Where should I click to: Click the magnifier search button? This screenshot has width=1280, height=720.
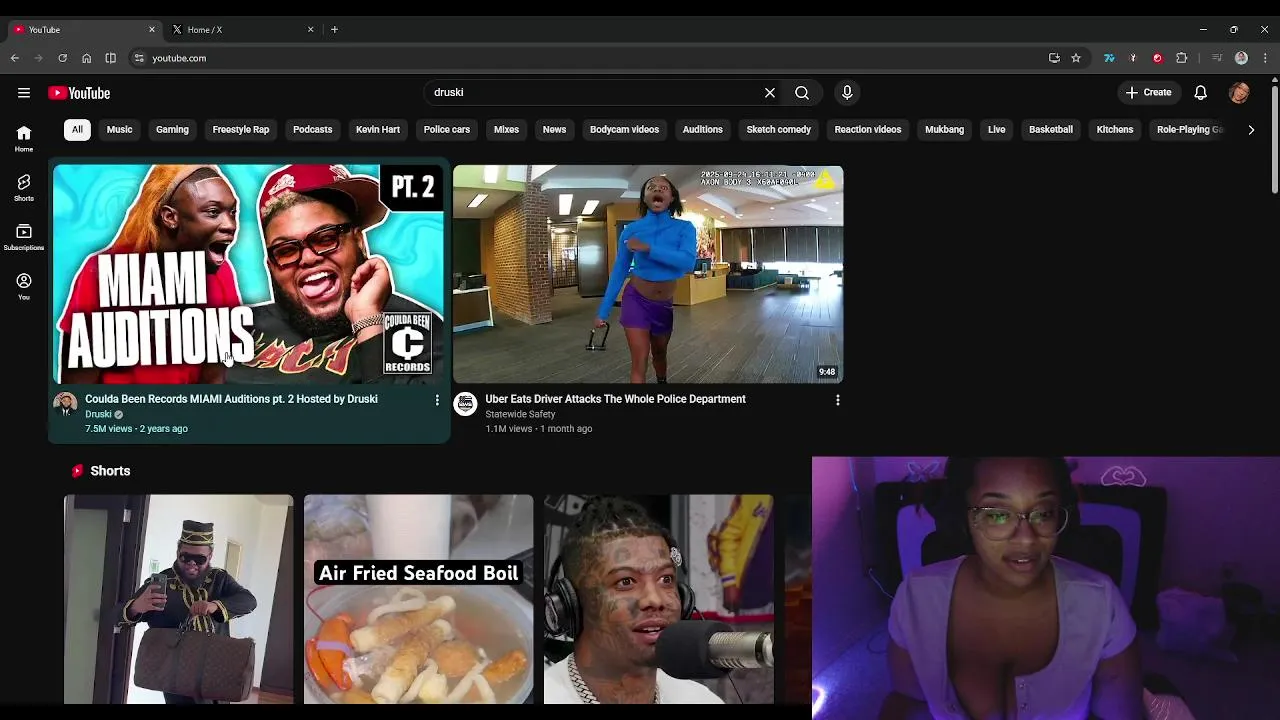pyautogui.click(x=802, y=92)
